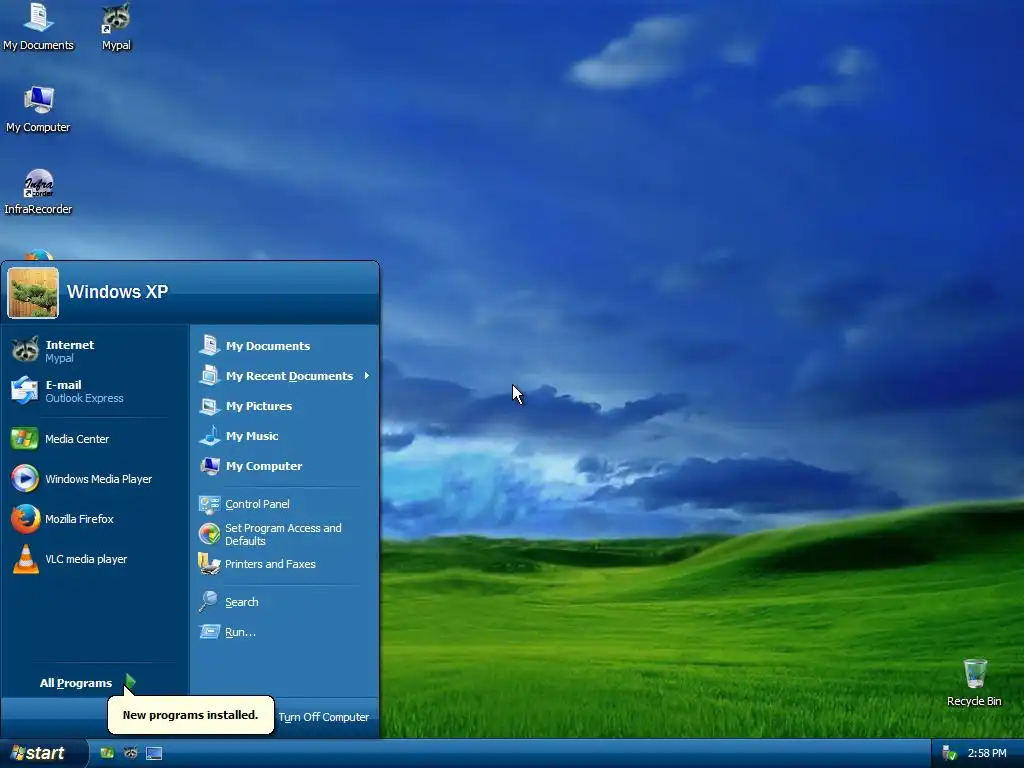
Task: Click first Quick Launch icon on taskbar
Action: (x=107, y=753)
